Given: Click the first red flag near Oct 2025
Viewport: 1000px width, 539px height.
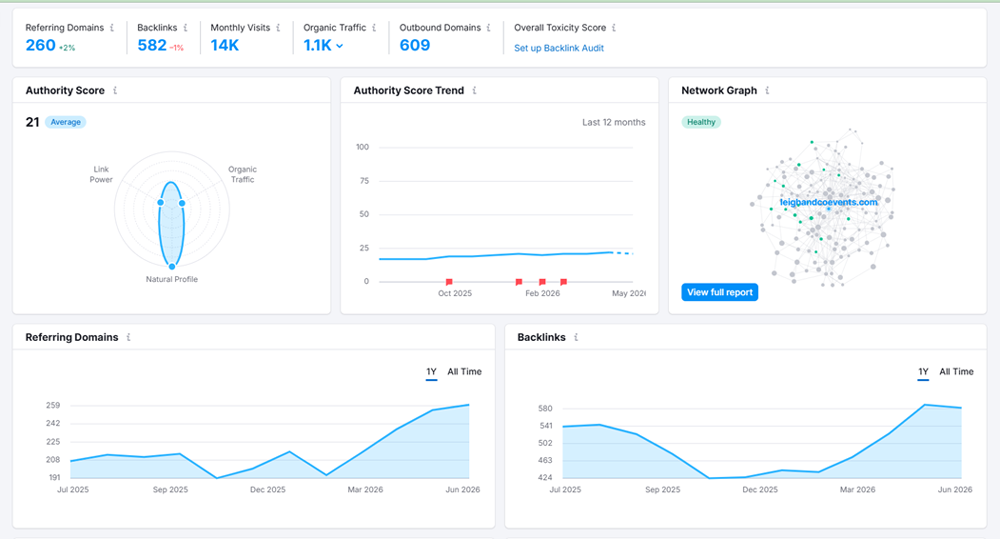Looking at the screenshot, I should pos(449,281).
